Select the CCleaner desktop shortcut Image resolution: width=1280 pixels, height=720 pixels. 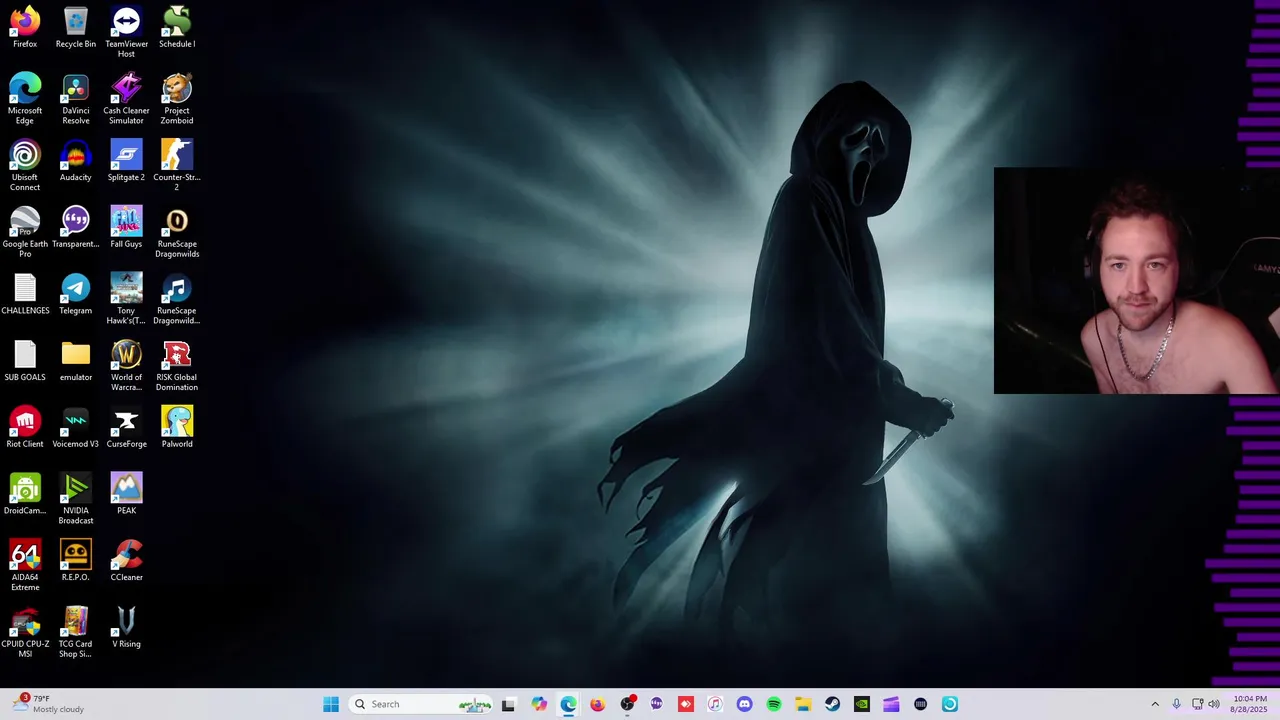click(126, 561)
